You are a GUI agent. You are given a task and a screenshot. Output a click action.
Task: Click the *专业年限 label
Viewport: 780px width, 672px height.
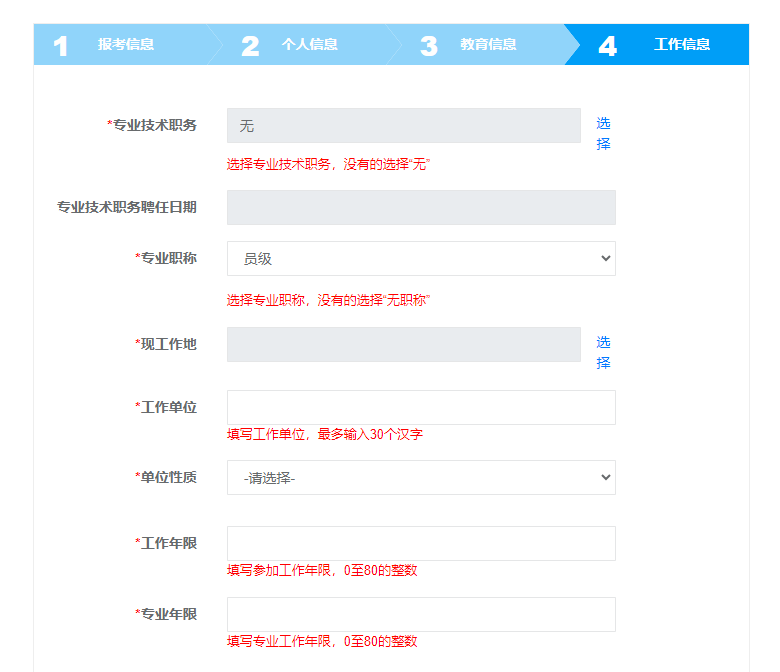(x=166, y=614)
